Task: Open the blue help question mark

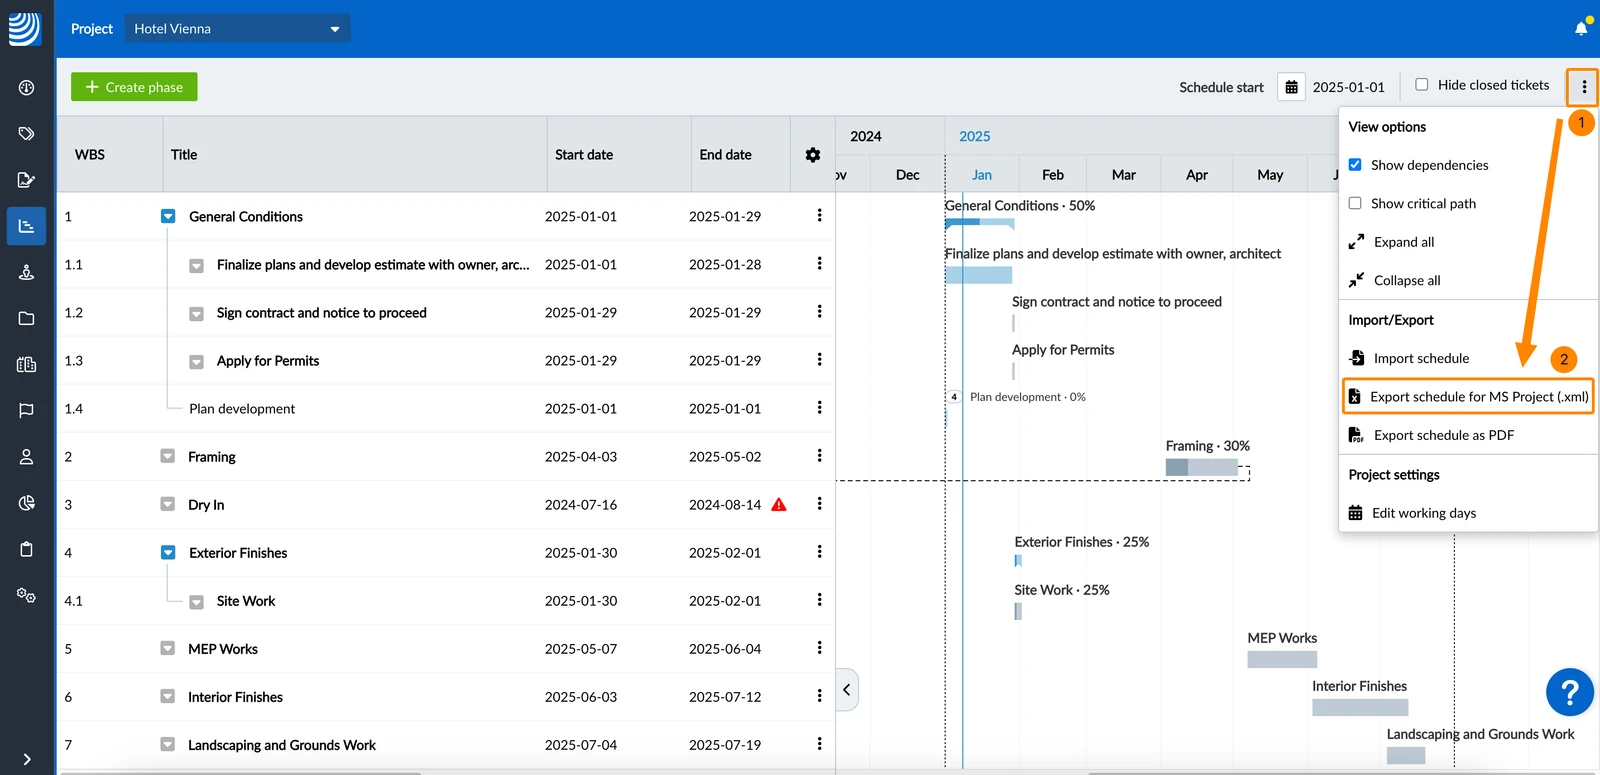Action: pos(1569,691)
